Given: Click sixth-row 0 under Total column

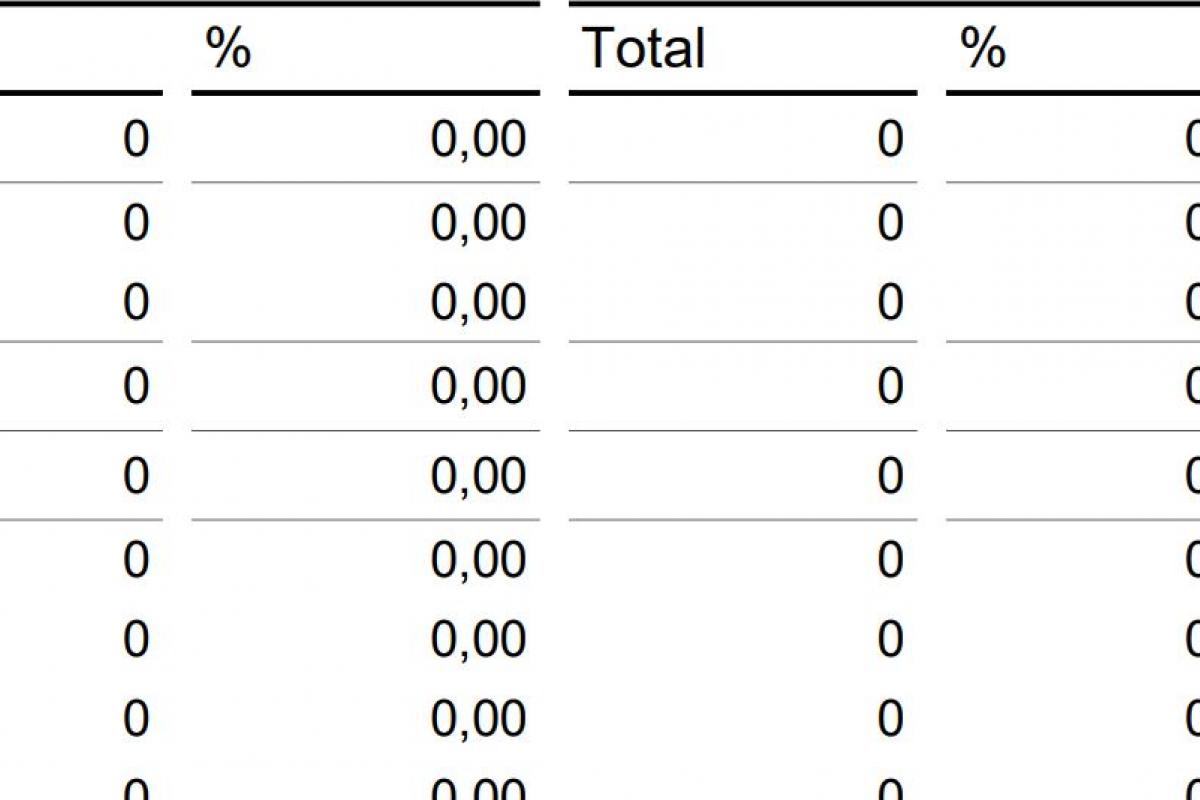Looking at the screenshot, I should click(x=890, y=559).
